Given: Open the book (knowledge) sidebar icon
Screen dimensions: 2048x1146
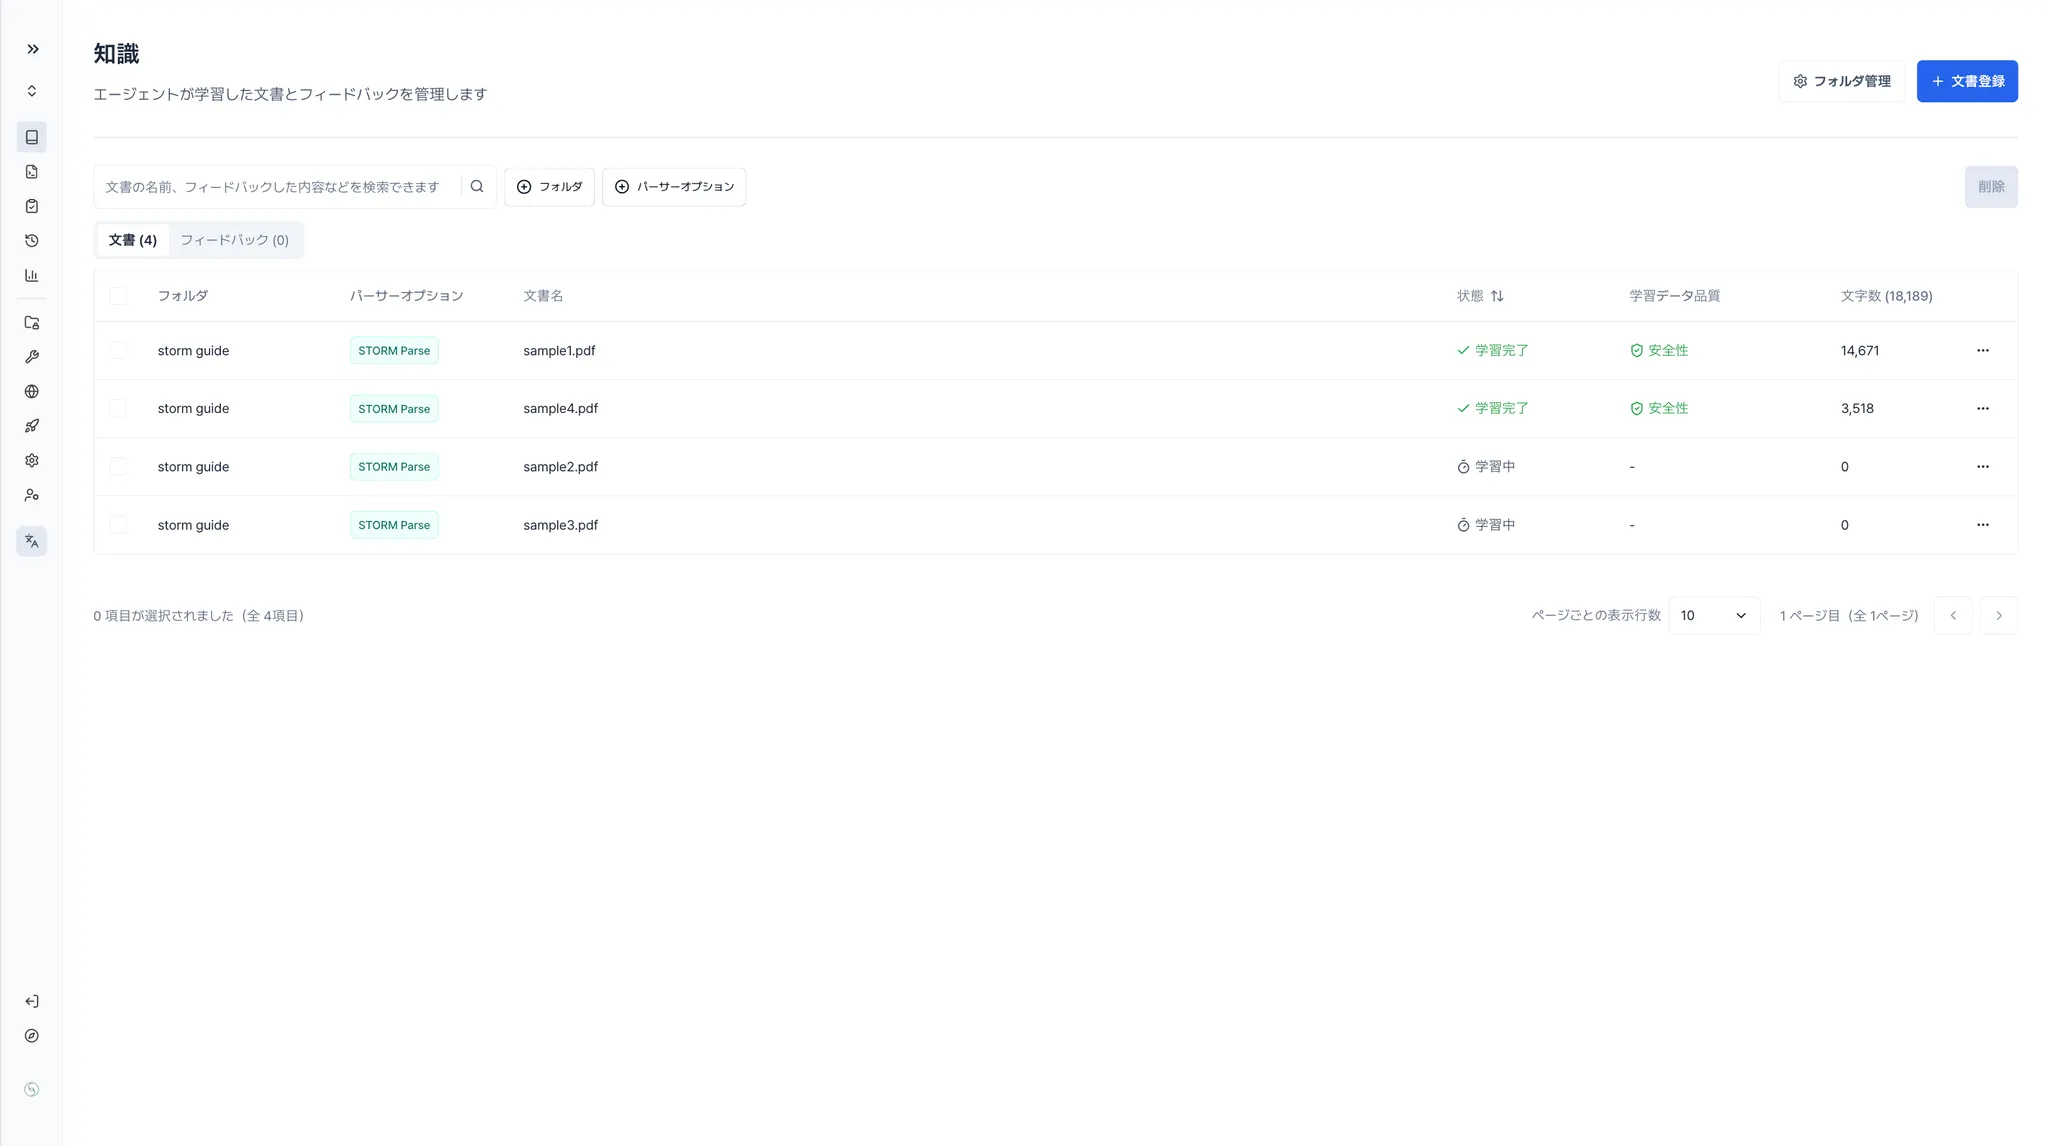Looking at the screenshot, I should coord(32,137).
